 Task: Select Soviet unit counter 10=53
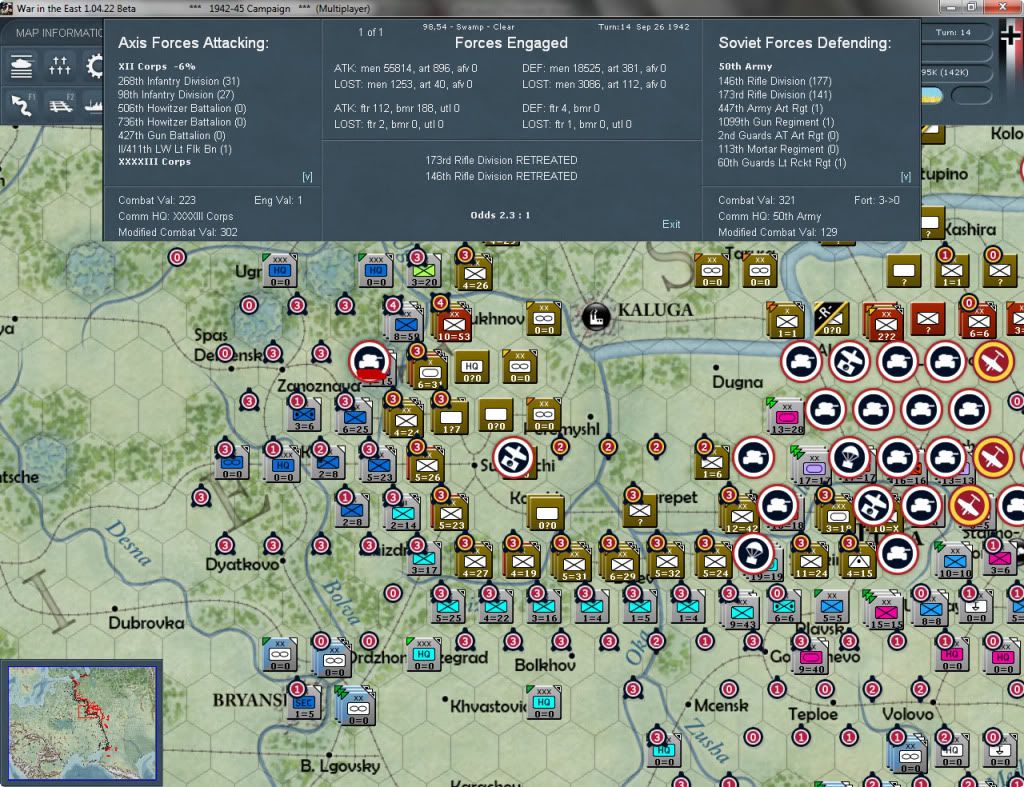[x=453, y=325]
